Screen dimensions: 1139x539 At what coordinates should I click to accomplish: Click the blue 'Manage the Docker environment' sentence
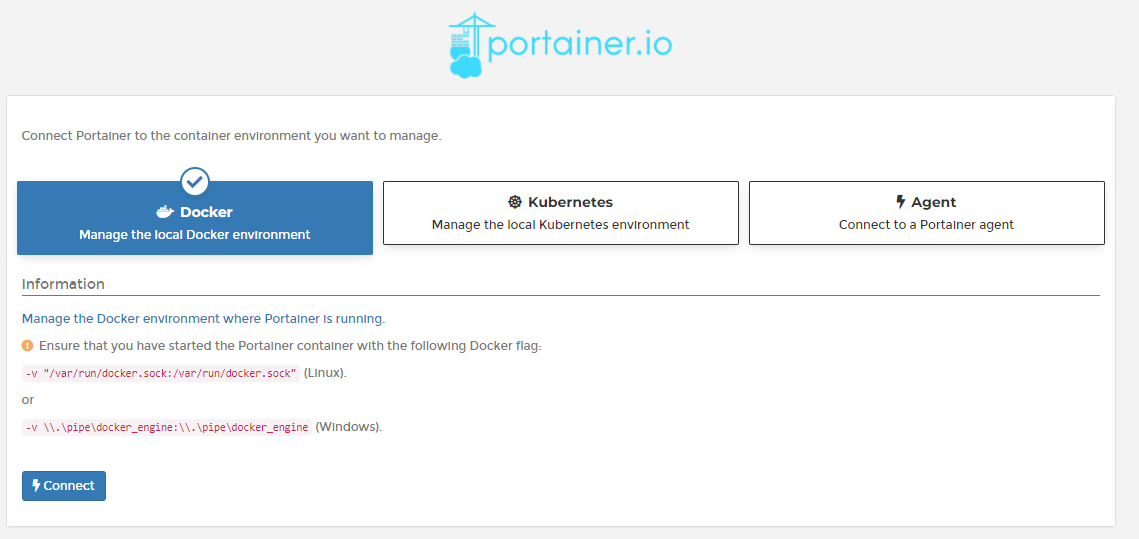coord(203,318)
